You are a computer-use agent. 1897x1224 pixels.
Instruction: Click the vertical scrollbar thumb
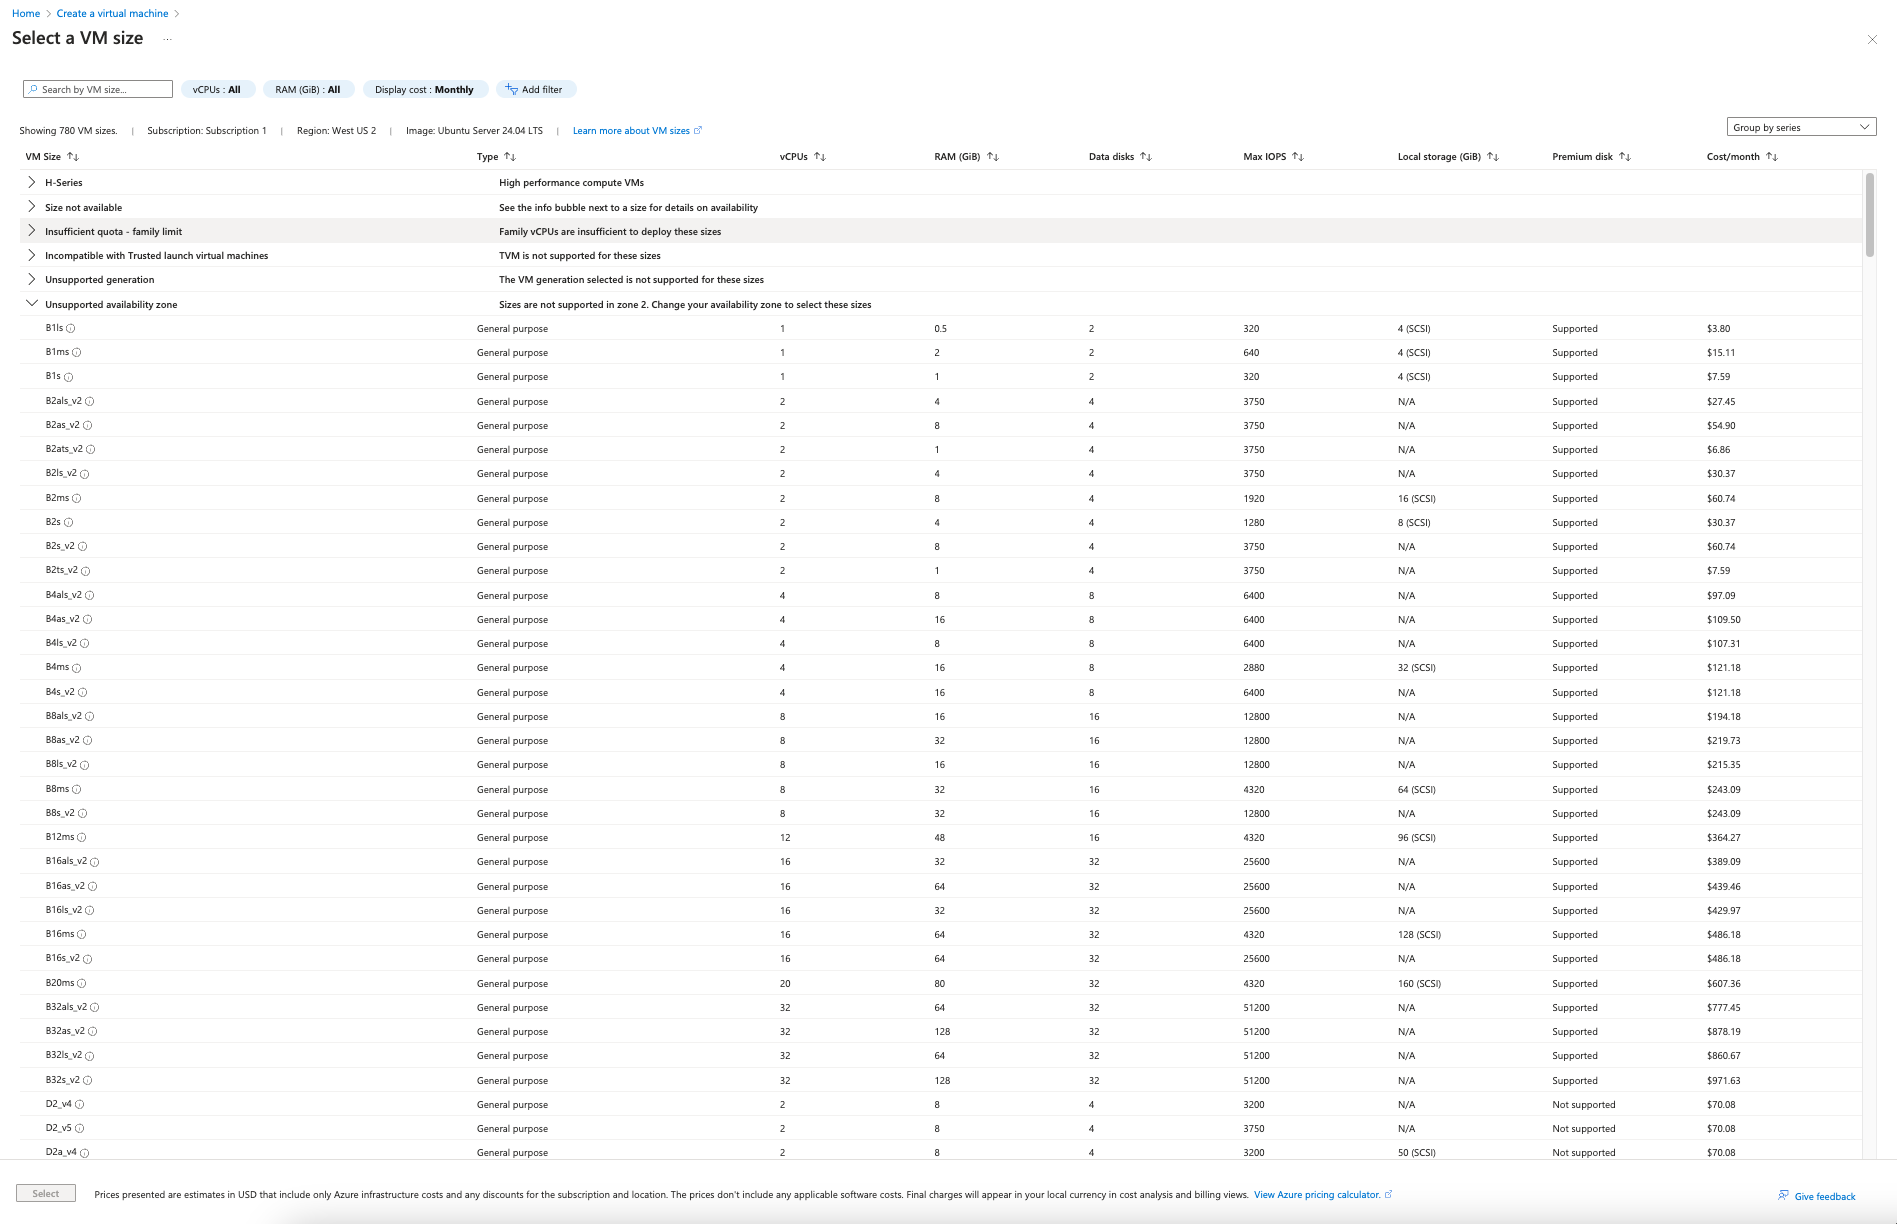point(1870,214)
